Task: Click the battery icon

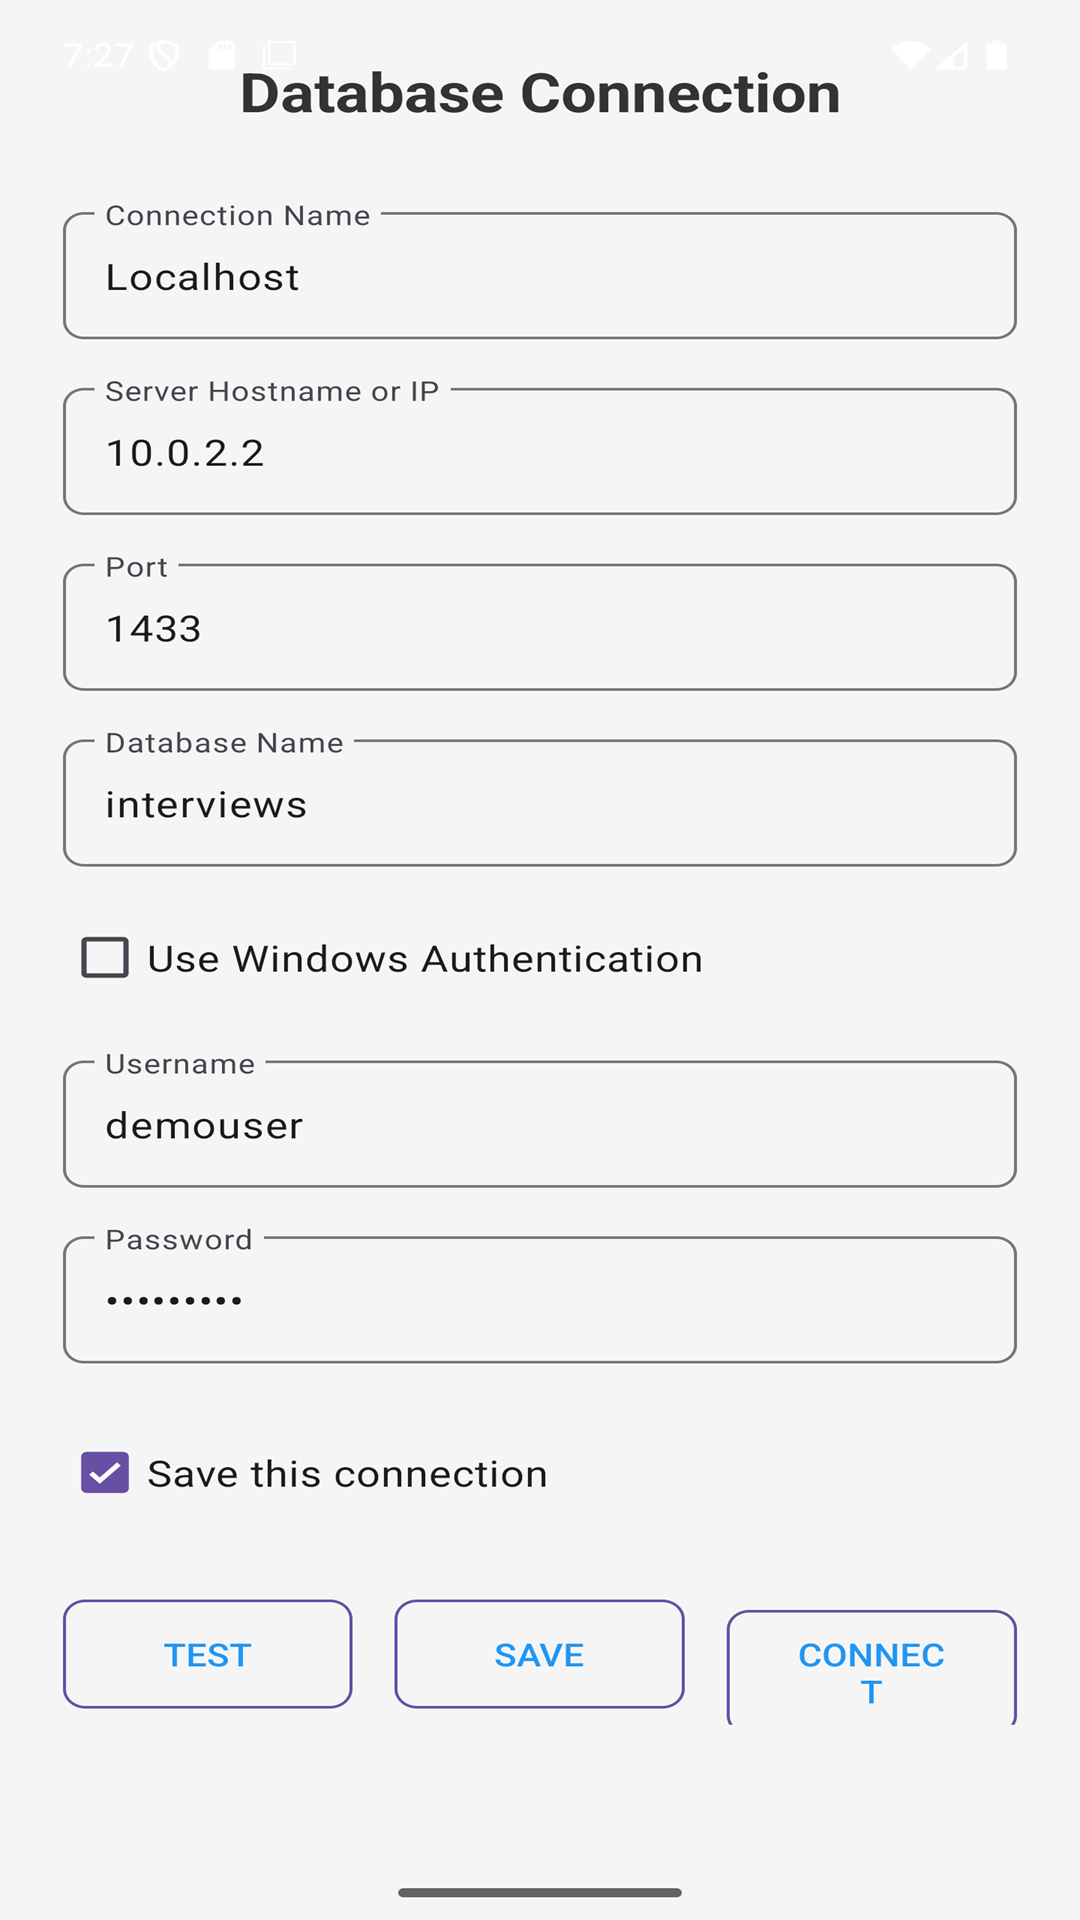Action: [996, 55]
